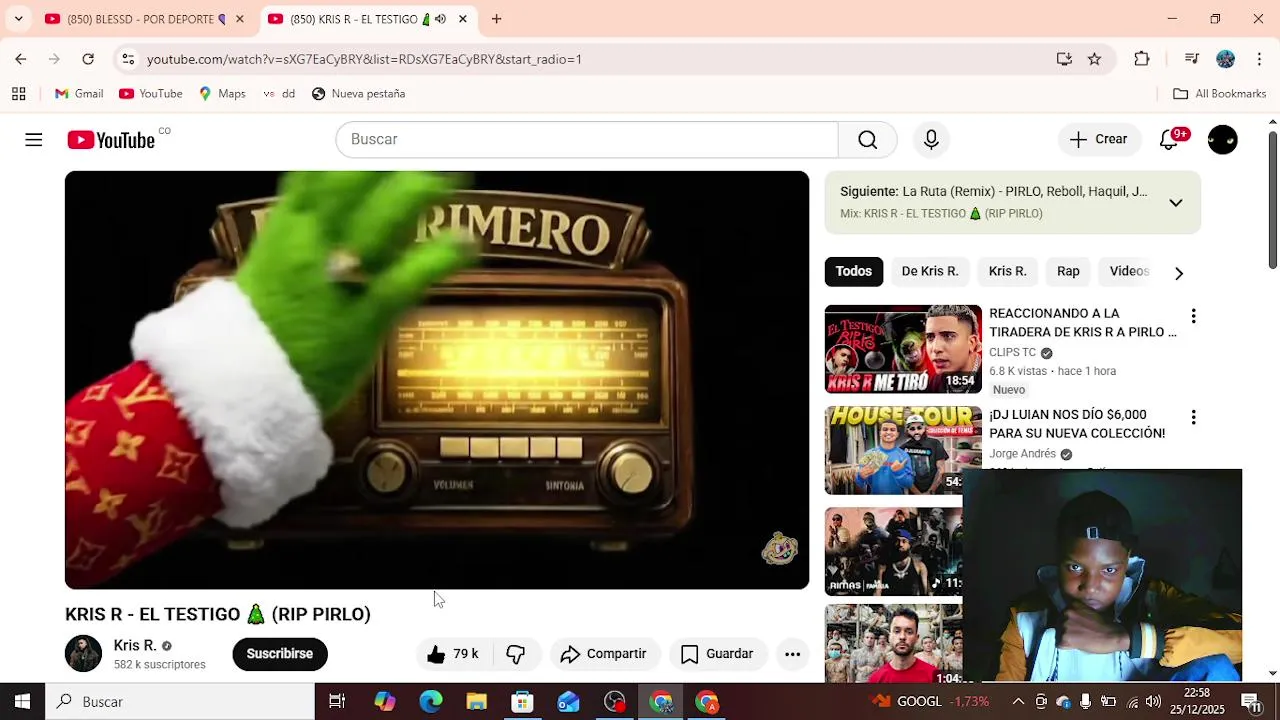Subscribe with the Suscribirse button
Viewport: 1280px width, 720px height.
coord(280,654)
